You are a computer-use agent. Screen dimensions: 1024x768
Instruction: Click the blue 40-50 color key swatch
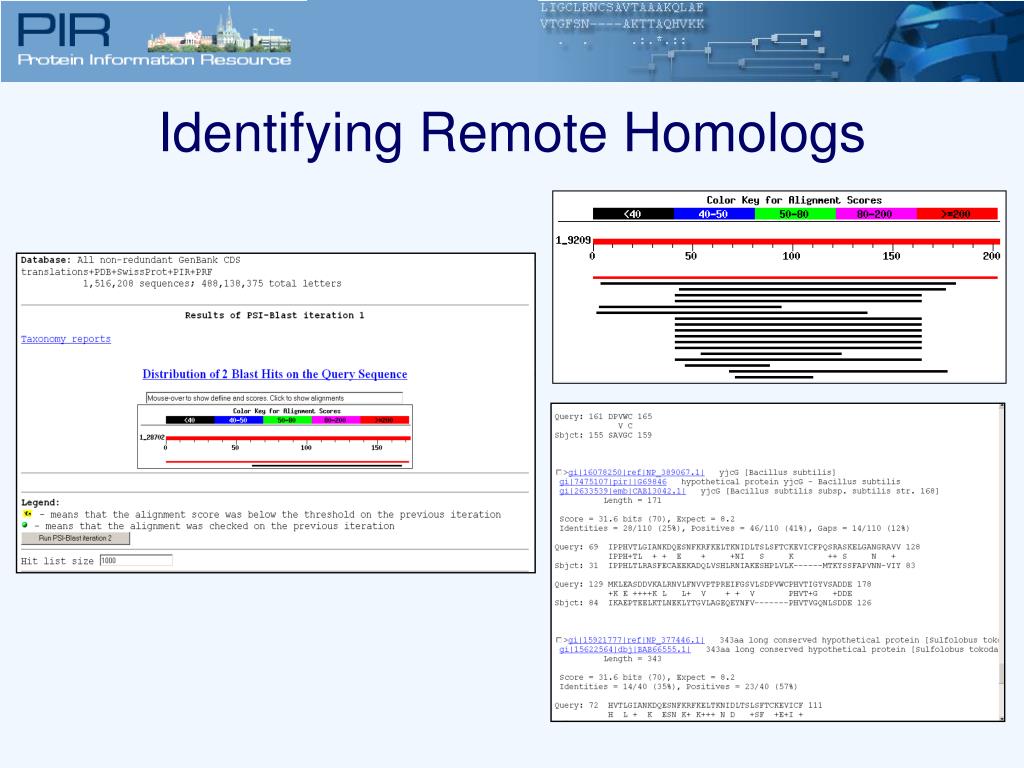click(x=714, y=214)
